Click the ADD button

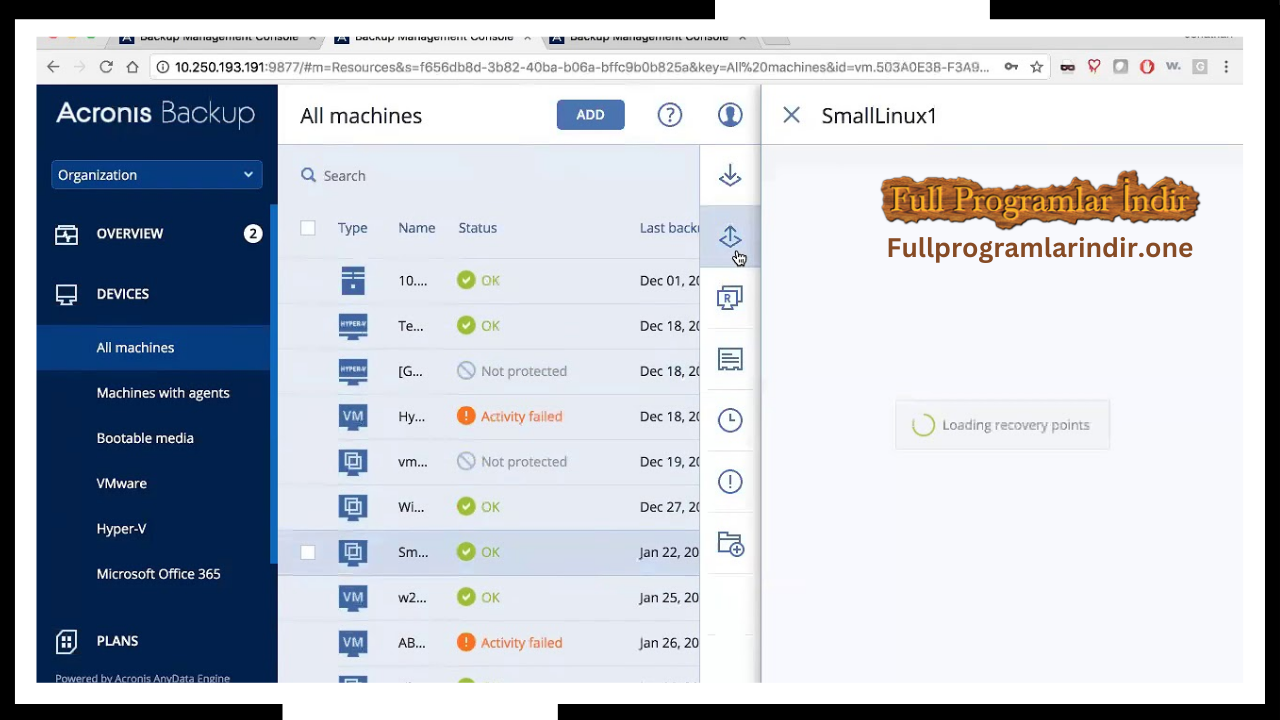(x=590, y=115)
